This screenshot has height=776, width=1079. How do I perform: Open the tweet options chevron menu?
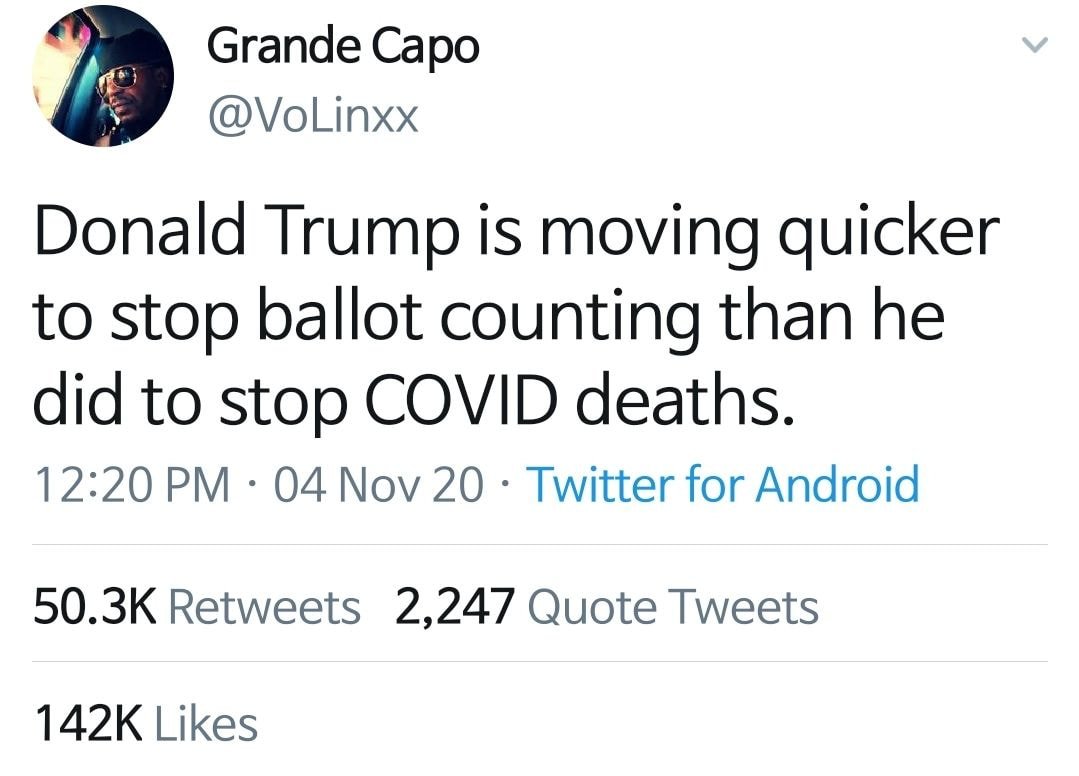click(x=1036, y=46)
